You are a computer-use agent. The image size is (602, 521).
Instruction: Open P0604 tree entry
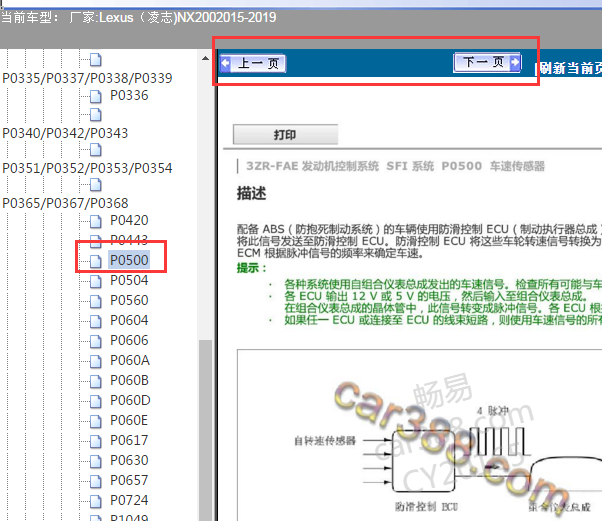129,320
